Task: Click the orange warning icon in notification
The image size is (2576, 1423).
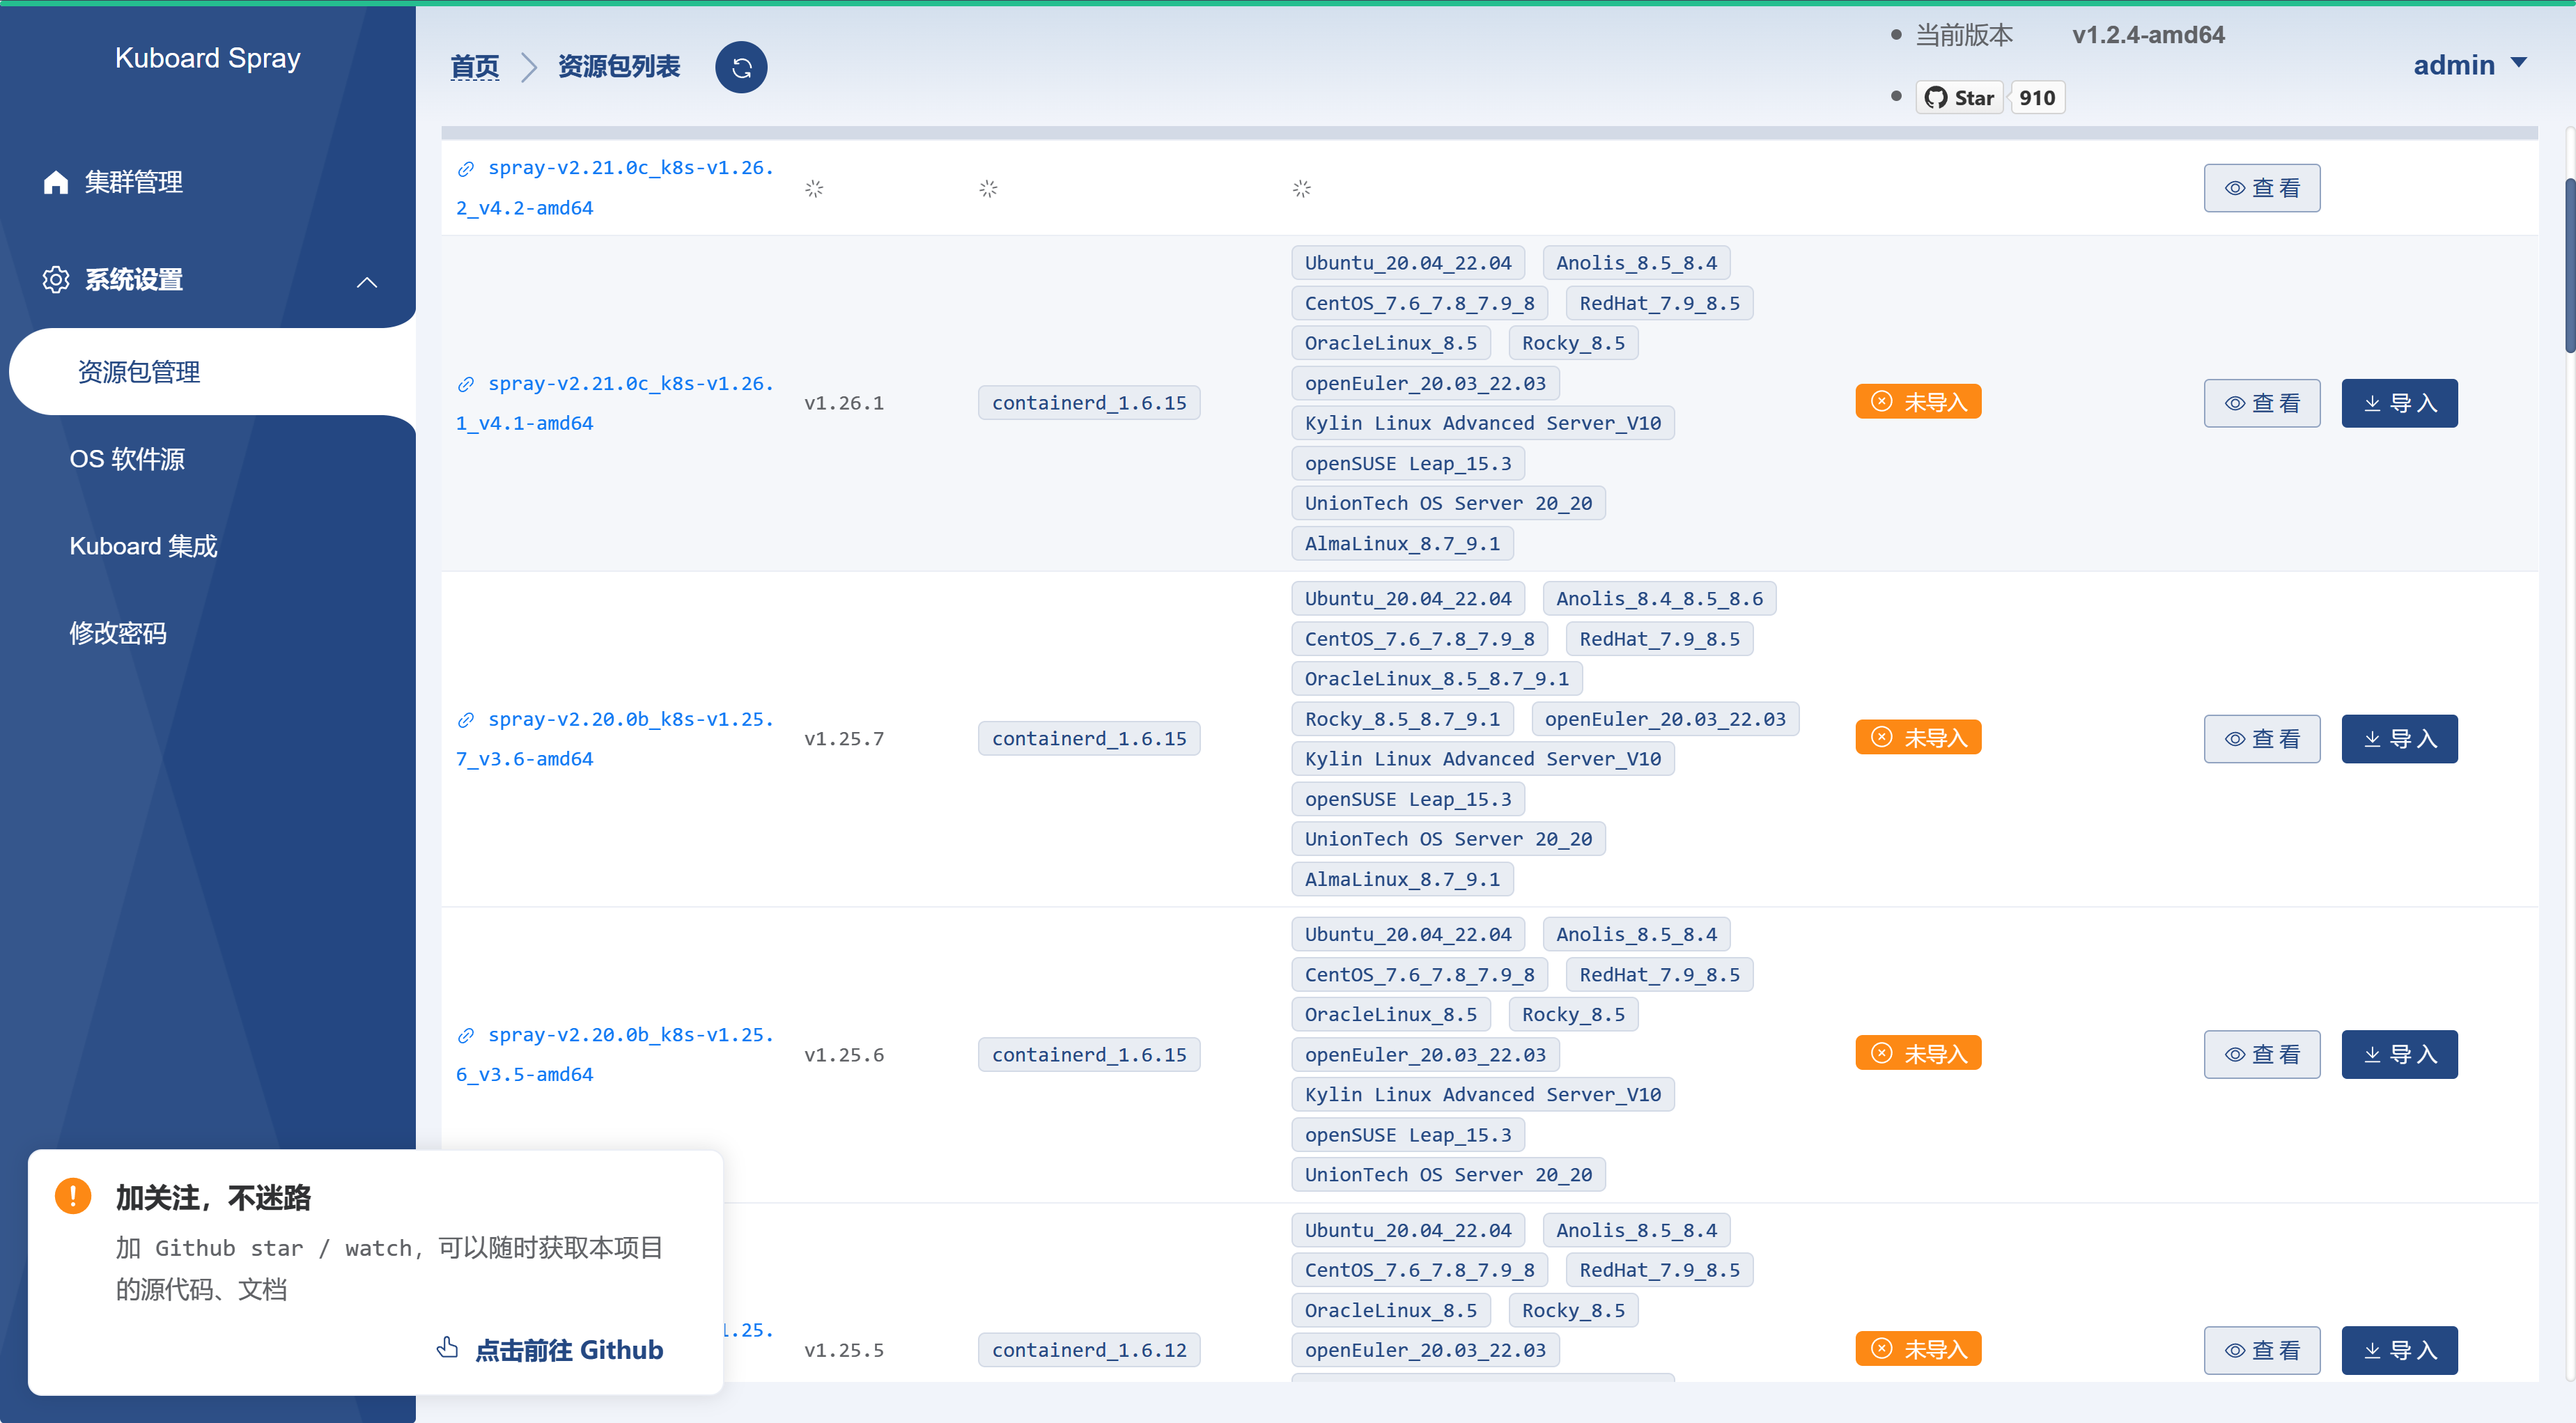Action: pos(73,1196)
